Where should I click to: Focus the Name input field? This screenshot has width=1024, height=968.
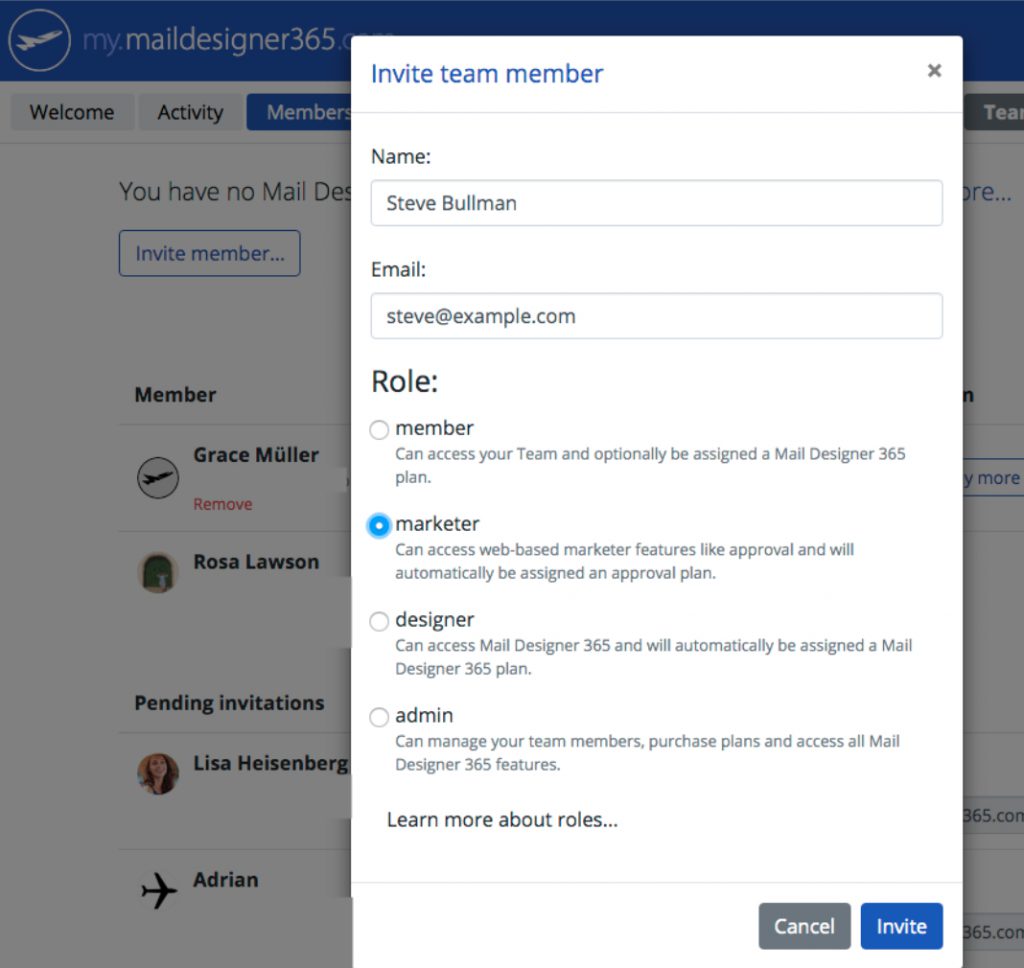tap(656, 203)
